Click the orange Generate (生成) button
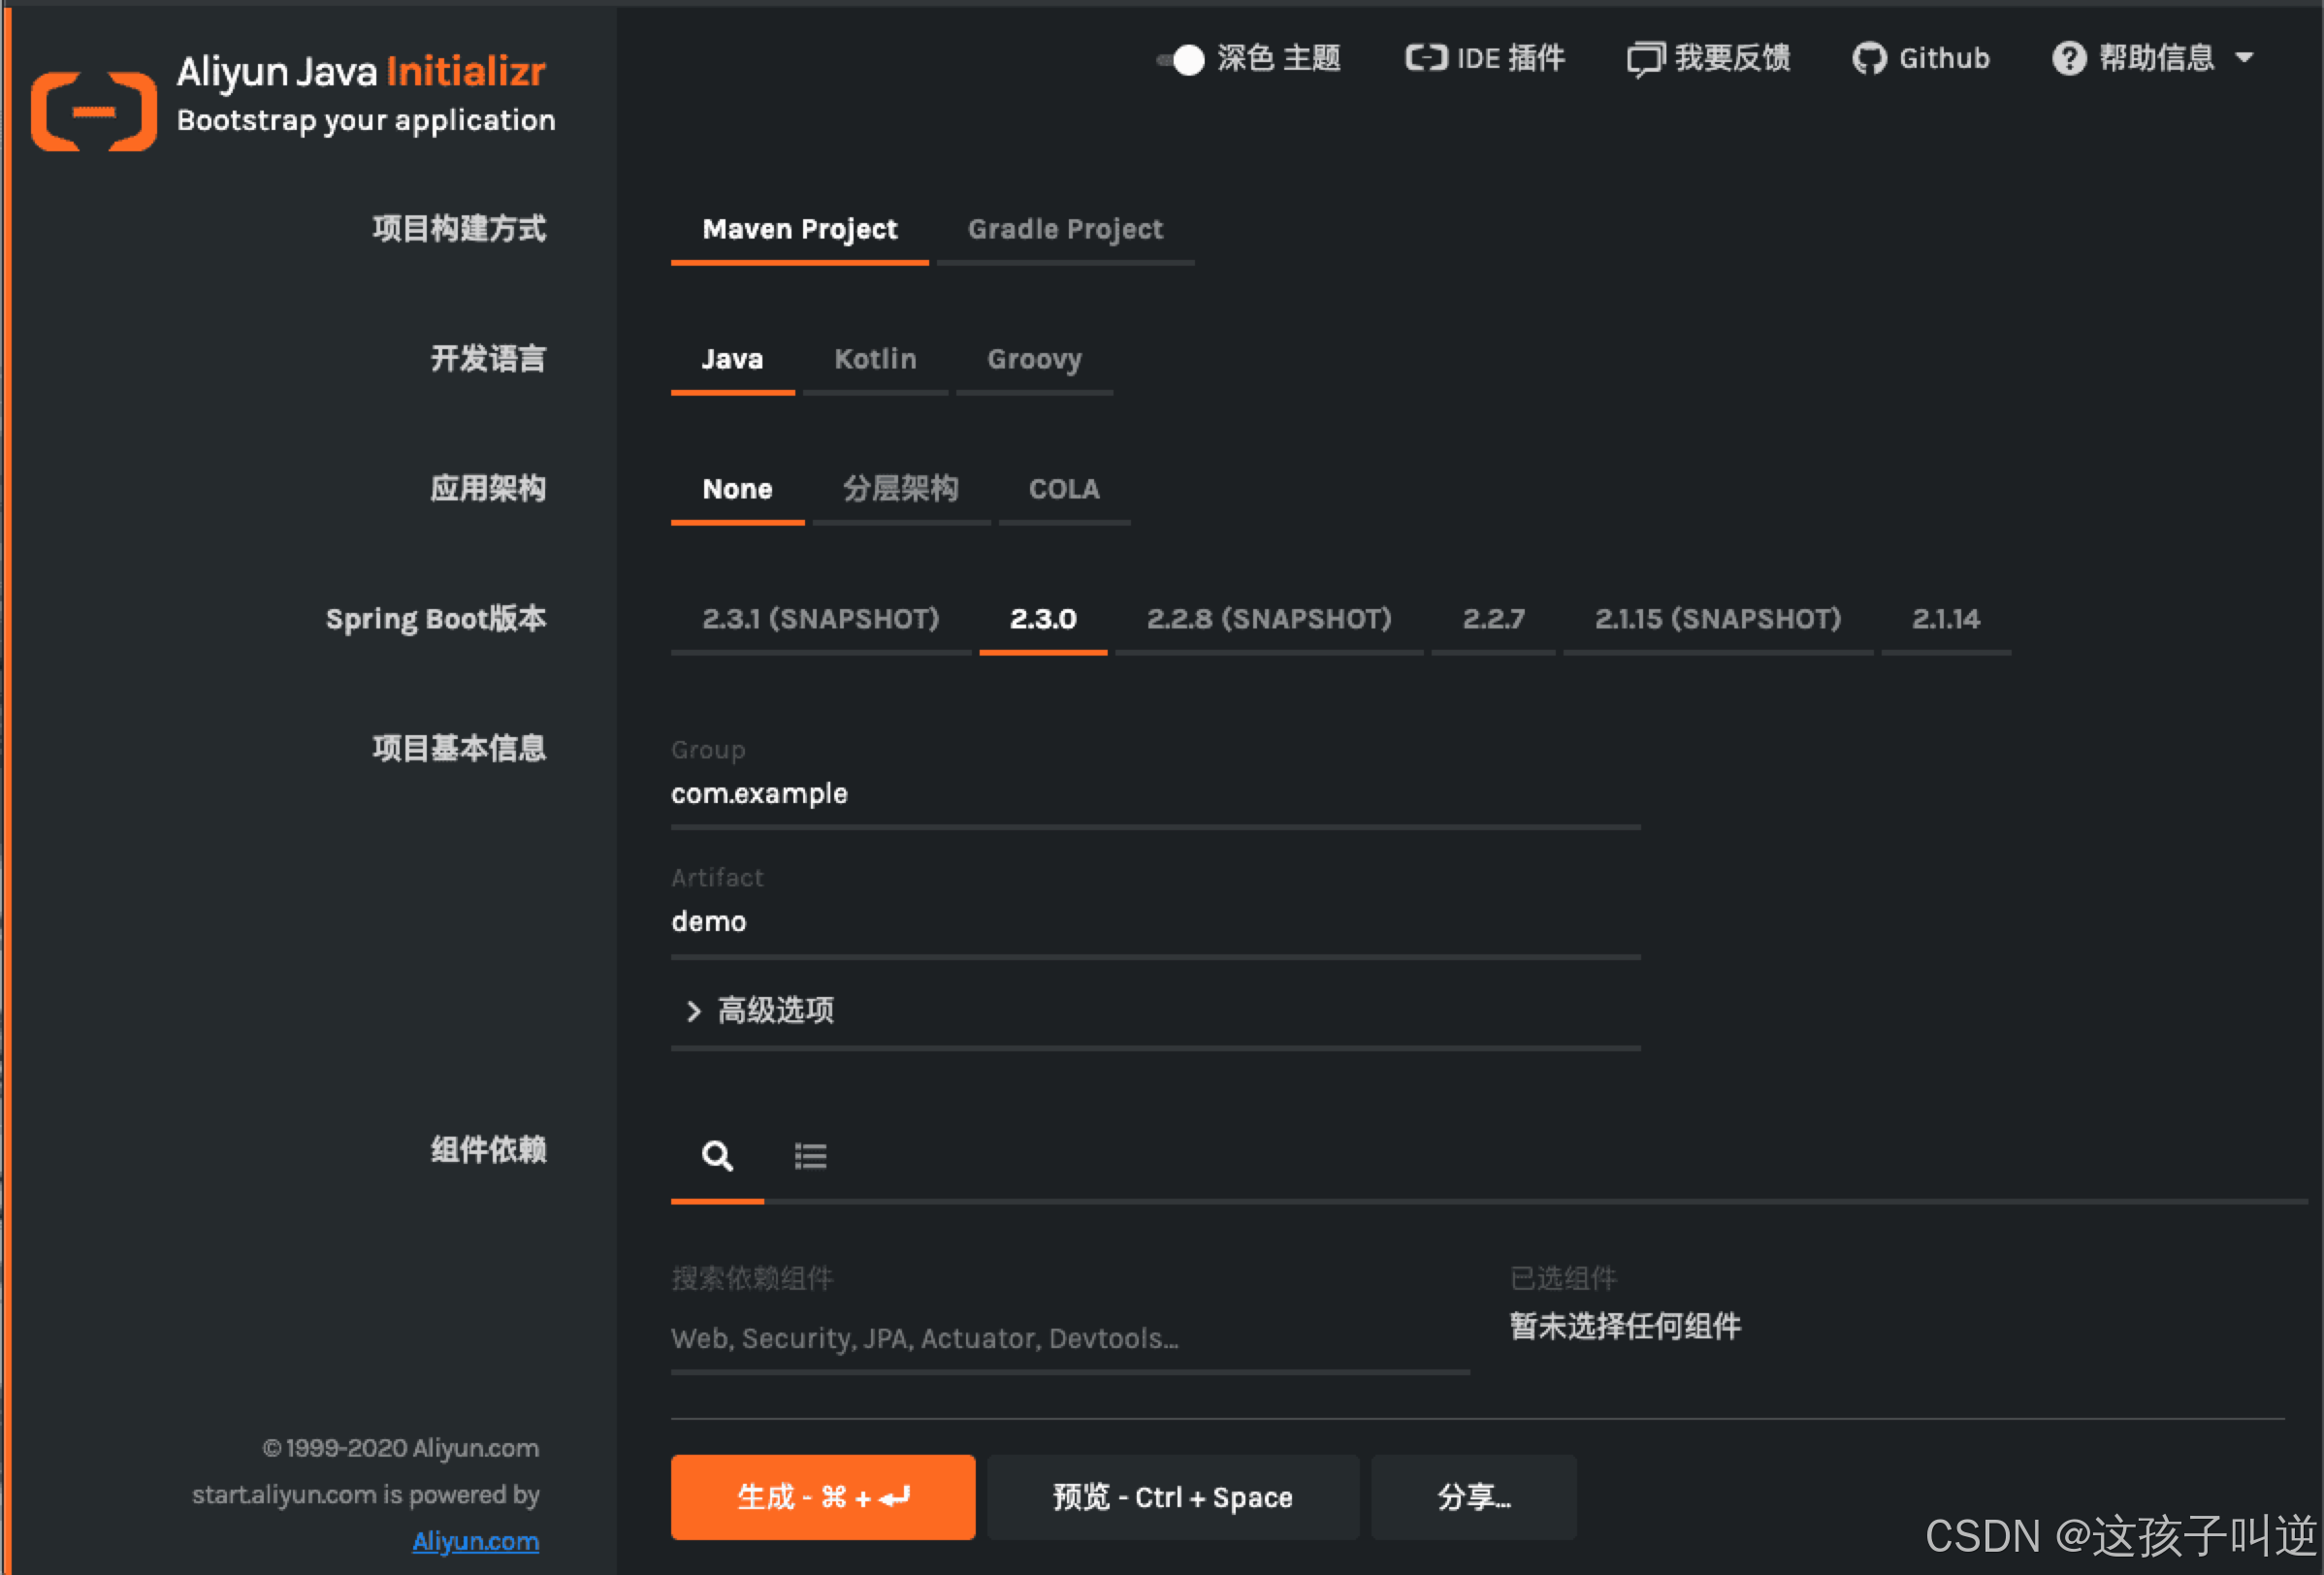The height and width of the screenshot is (1575, 2324). click(822, 1497)
